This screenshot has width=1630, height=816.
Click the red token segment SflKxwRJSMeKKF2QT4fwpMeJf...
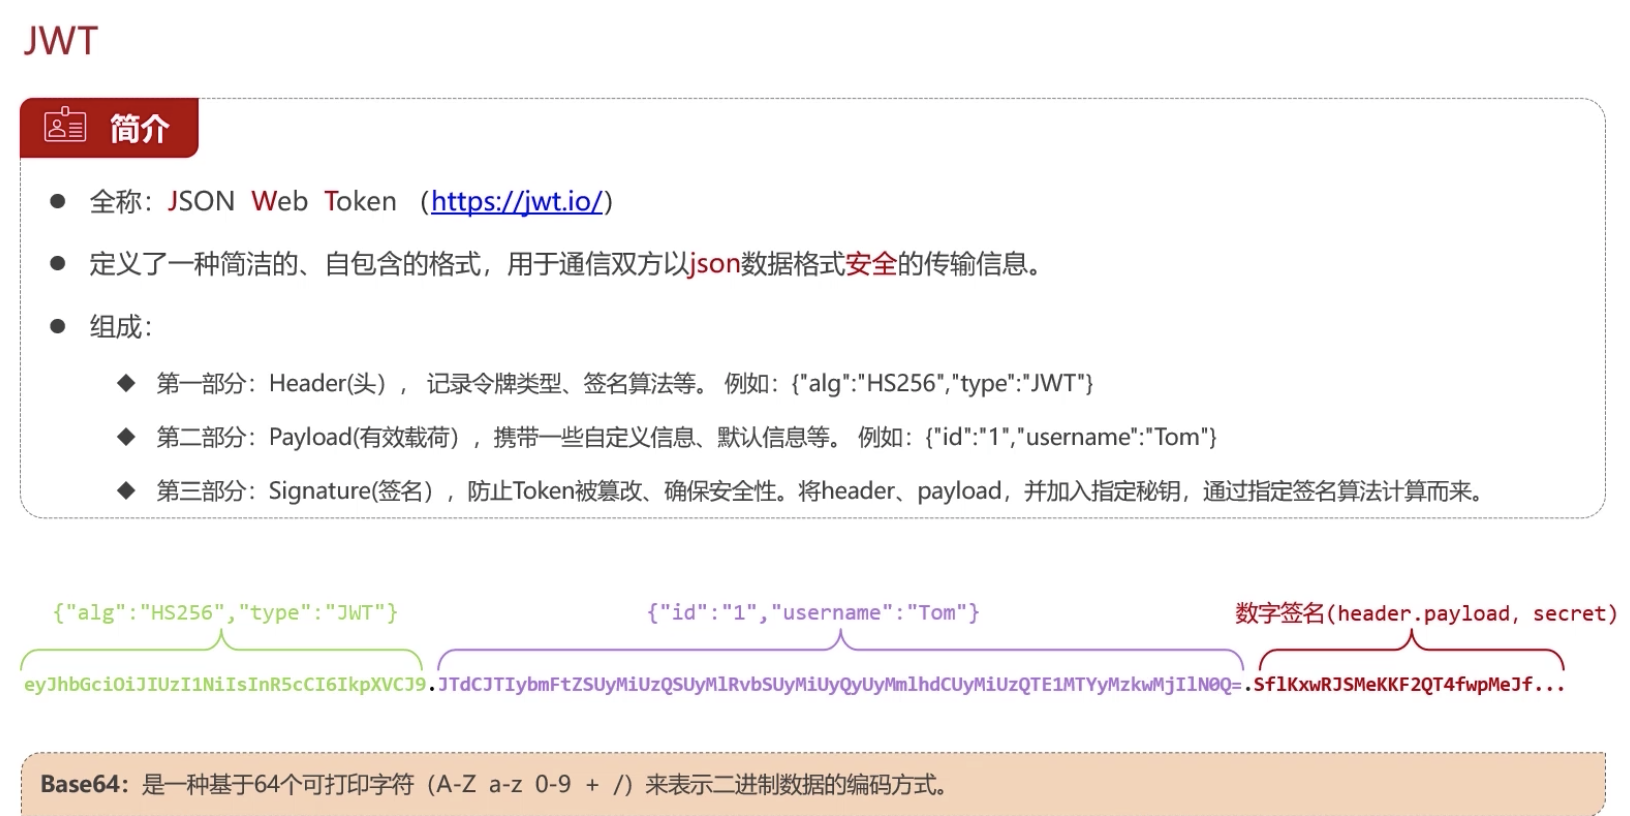pos(1409,685)
